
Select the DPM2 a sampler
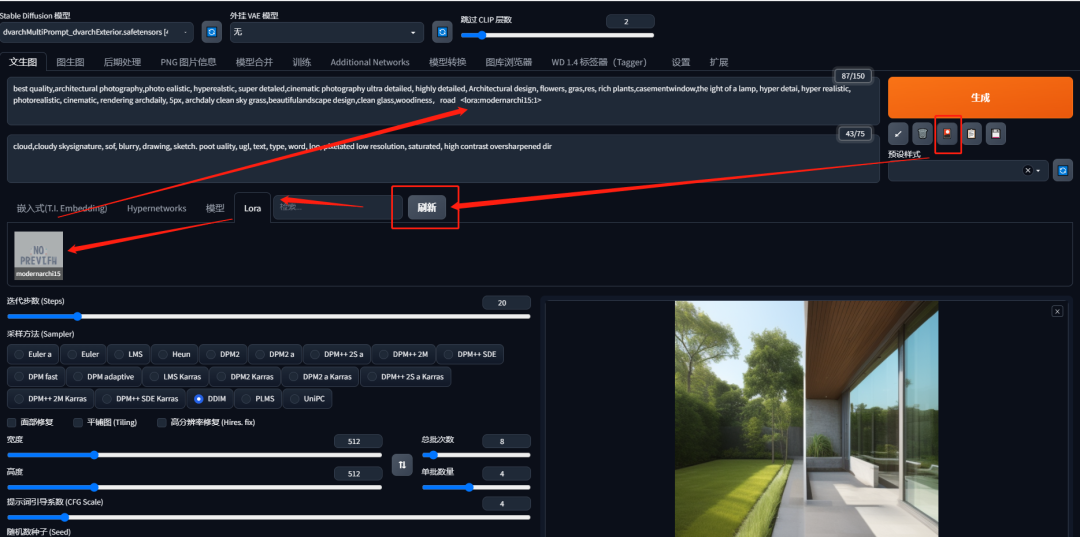tap(275, 355)
